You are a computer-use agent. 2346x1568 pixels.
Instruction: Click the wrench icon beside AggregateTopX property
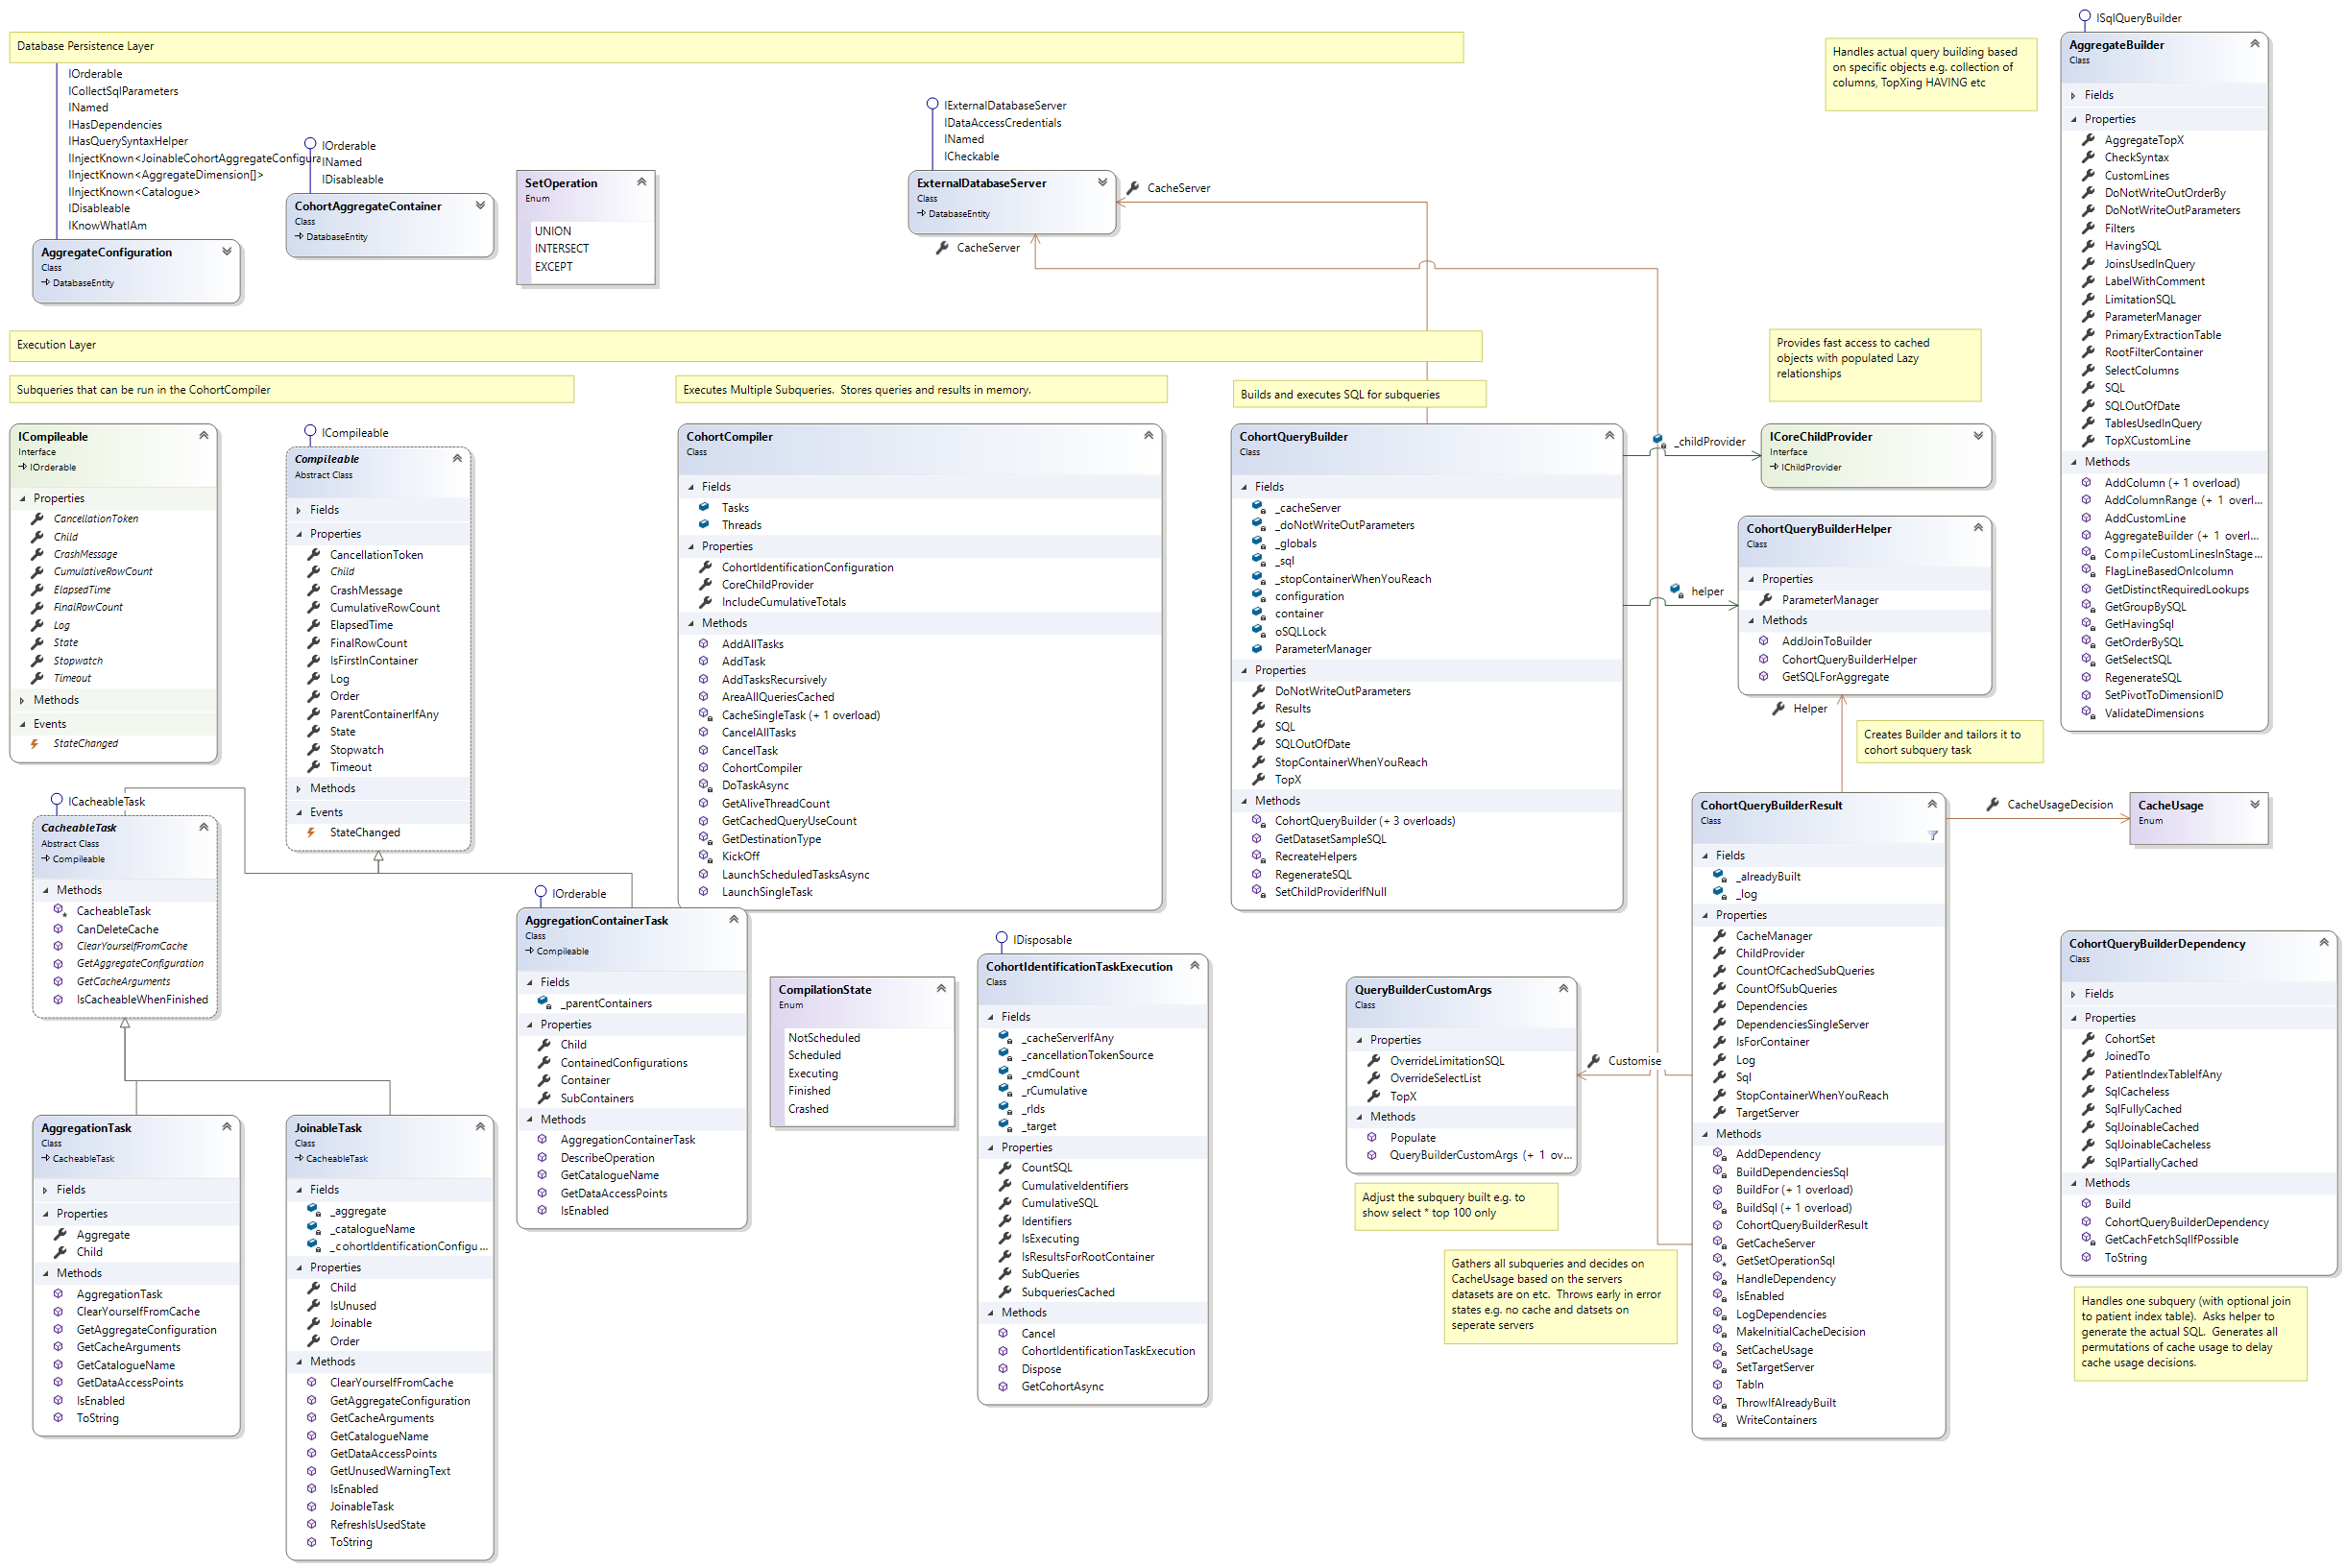[x=2088, y=140]
